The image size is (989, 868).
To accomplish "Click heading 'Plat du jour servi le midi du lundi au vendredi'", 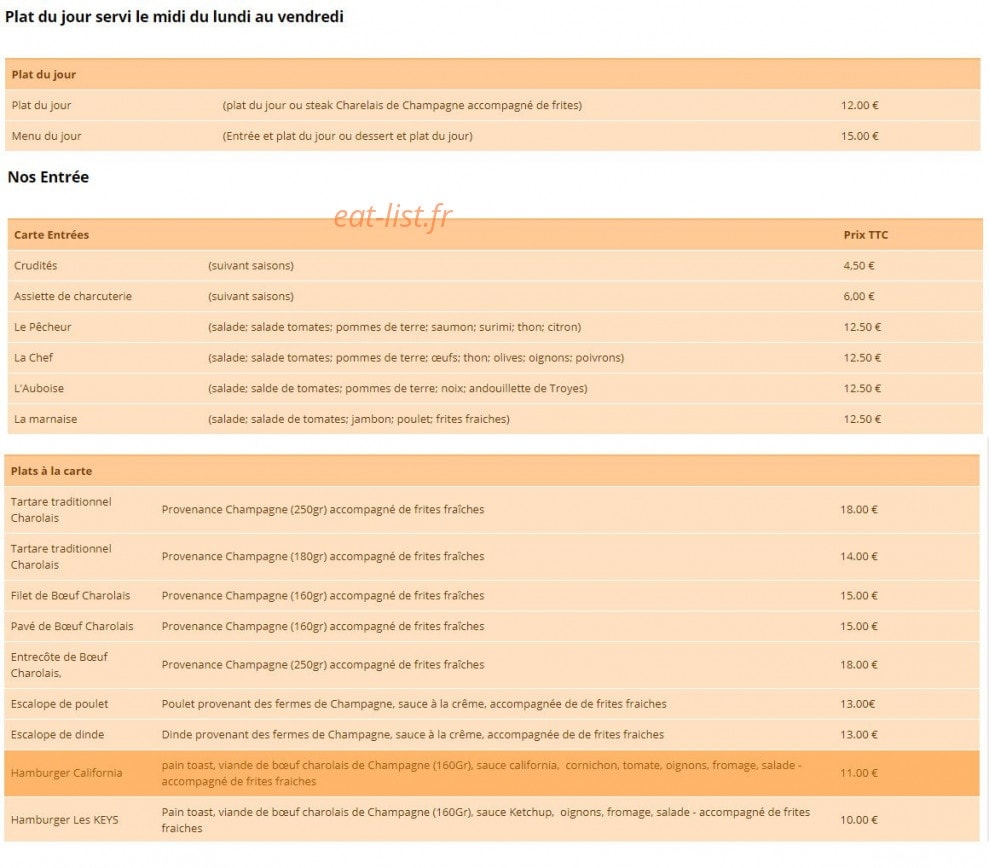I will [x=174, y=17].
